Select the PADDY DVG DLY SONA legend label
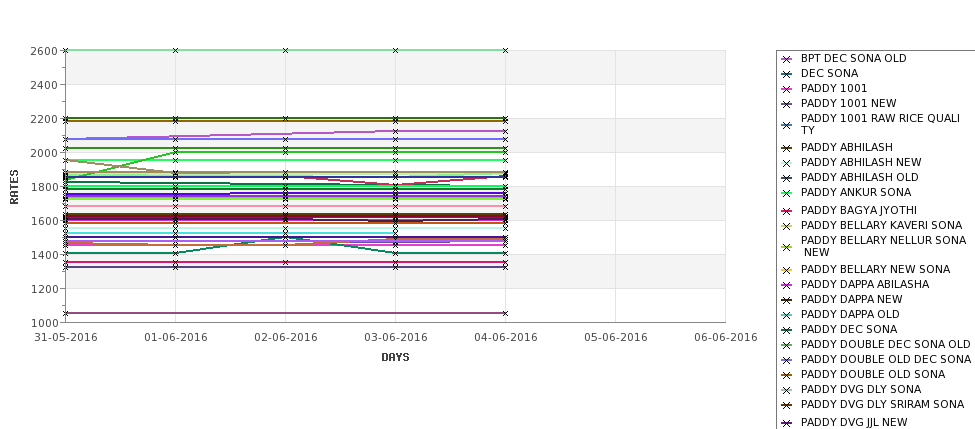 pos(861,389)
